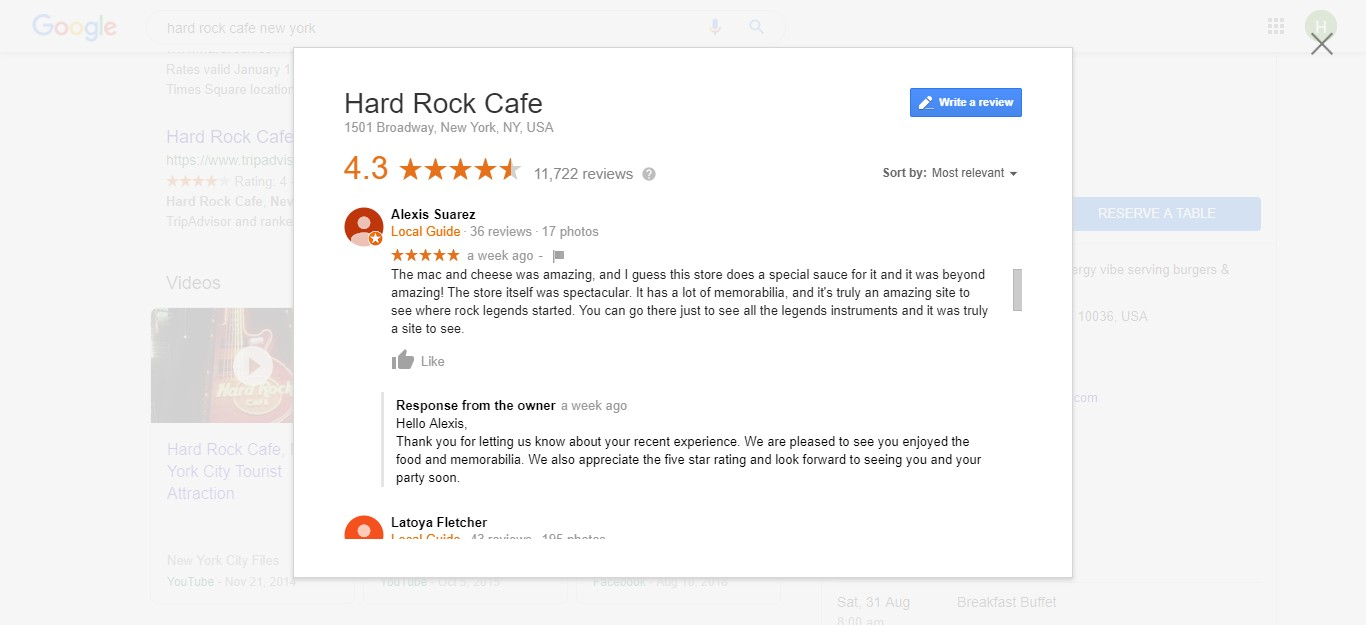
Task: Open 17 photos by Alexis Suarez
Action: pyautogui.click(x=570, y=231)
